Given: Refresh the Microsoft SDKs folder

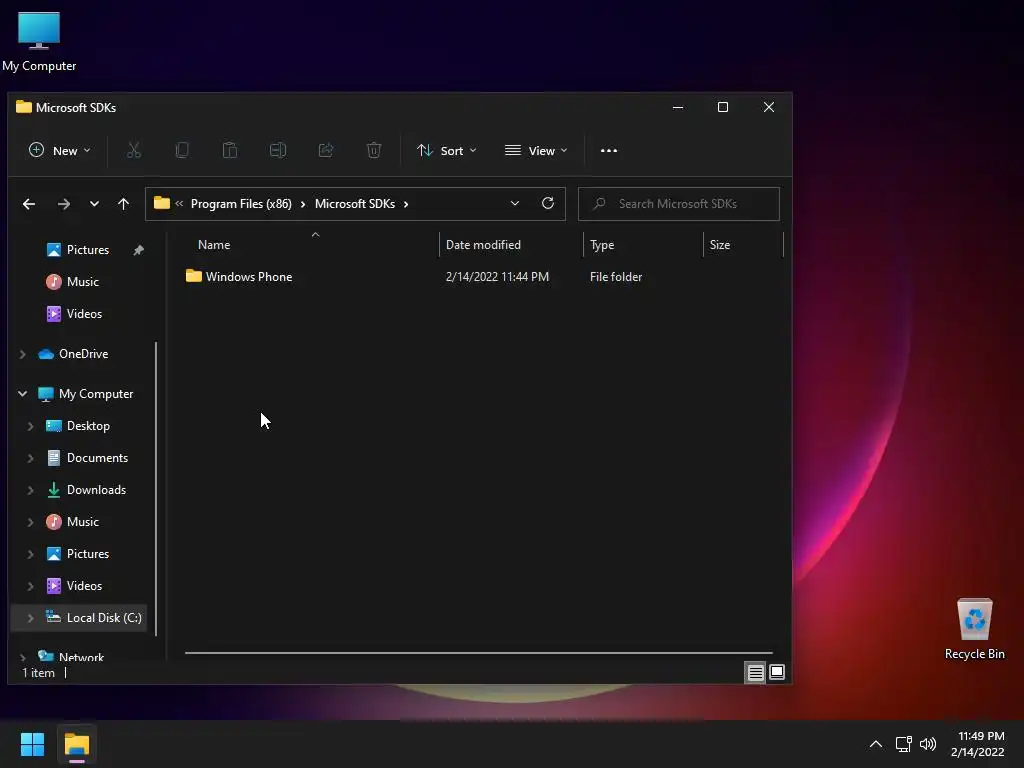Looking at the screenshot, I should (548, 203).
